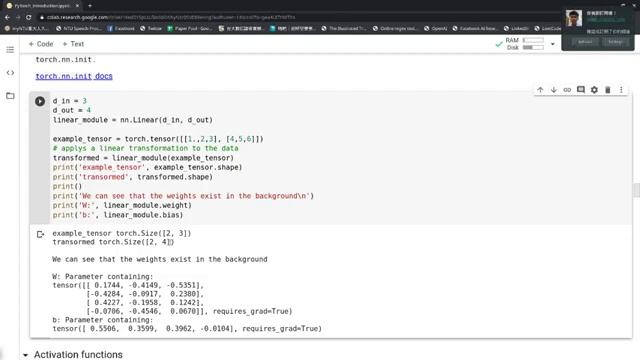Click the right button in the notification popup
This screenshot has width=640, height=360.
[x=615, y=42]
